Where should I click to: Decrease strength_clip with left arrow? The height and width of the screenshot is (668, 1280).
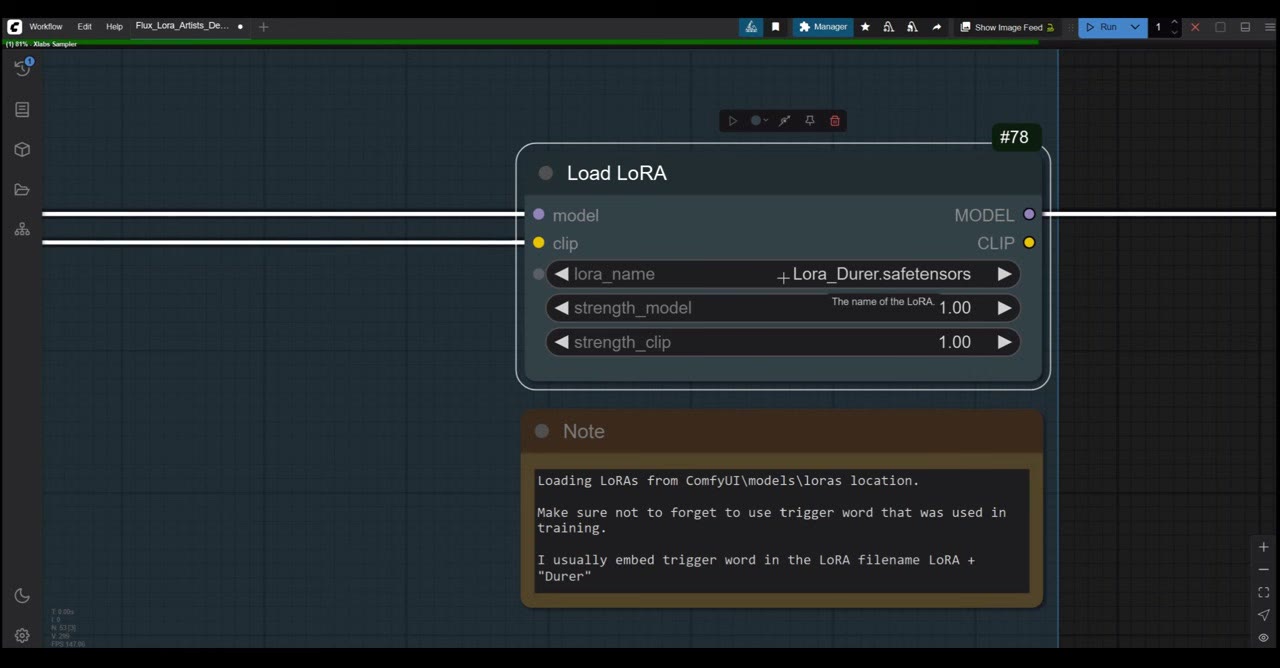561,342
